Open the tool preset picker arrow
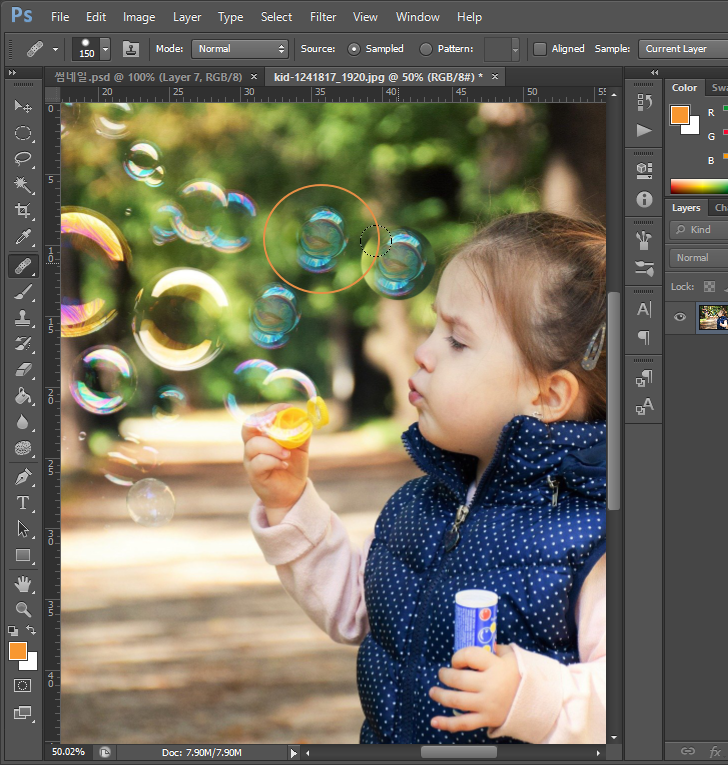 click(55, 49)
